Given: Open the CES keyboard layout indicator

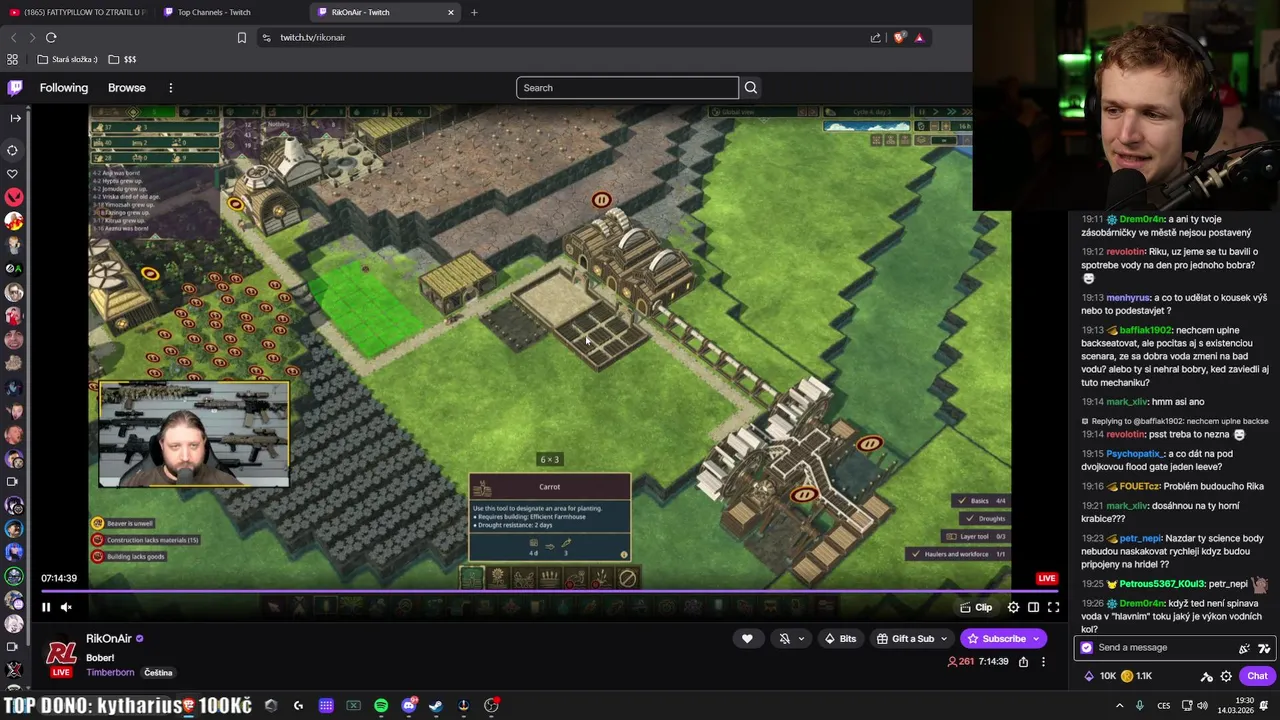Looking at the screenshot, I should [x=1164, y=706].
